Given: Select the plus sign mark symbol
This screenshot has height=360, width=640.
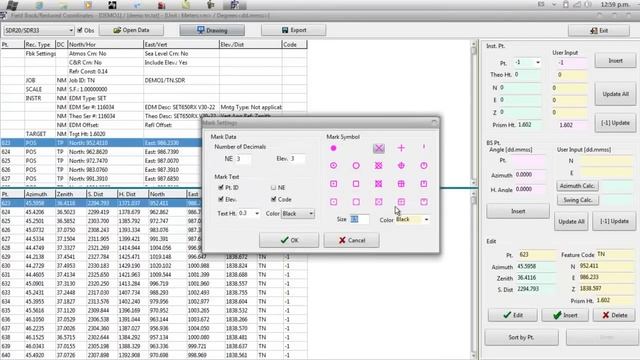Looking at the screenshot, I should pyautogui.click(x=401, y=148).
